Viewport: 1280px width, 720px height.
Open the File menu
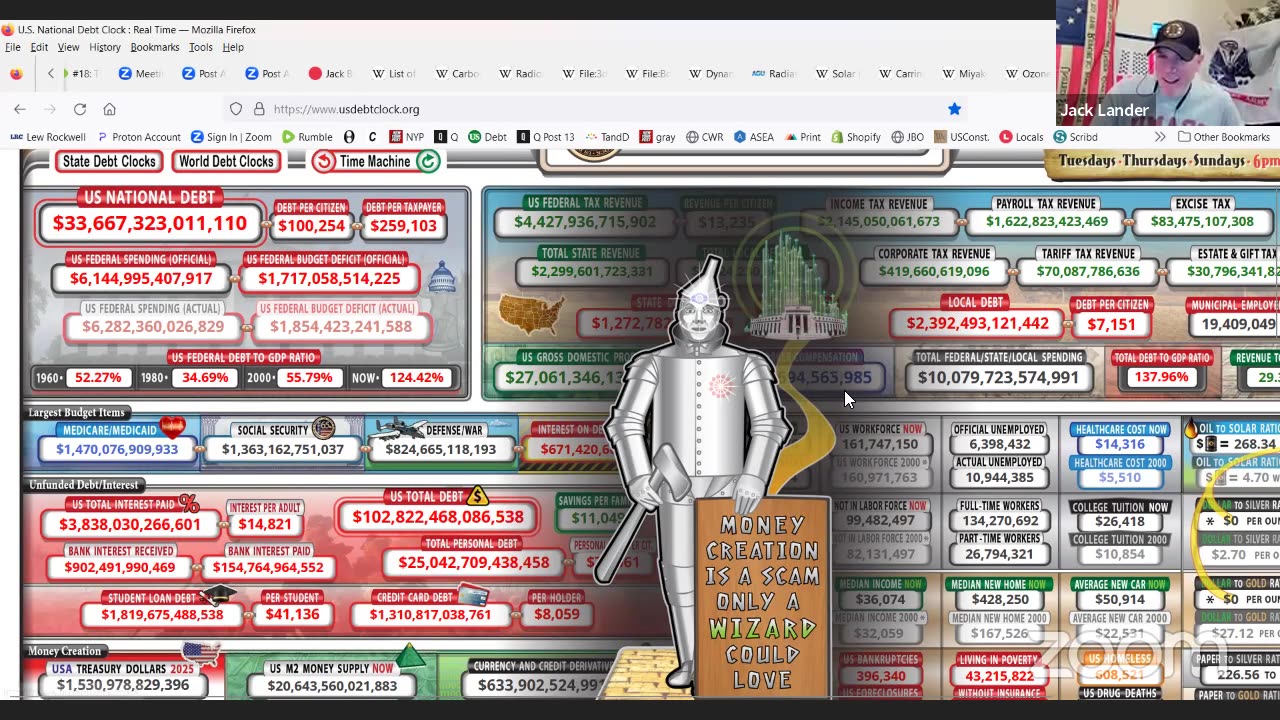click(13, 47)
